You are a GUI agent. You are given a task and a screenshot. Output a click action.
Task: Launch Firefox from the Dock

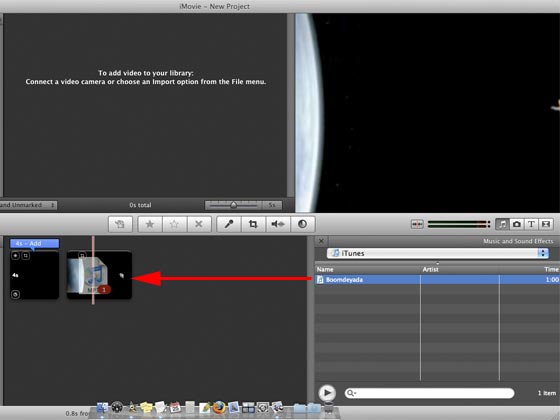[x=219, y=407]
